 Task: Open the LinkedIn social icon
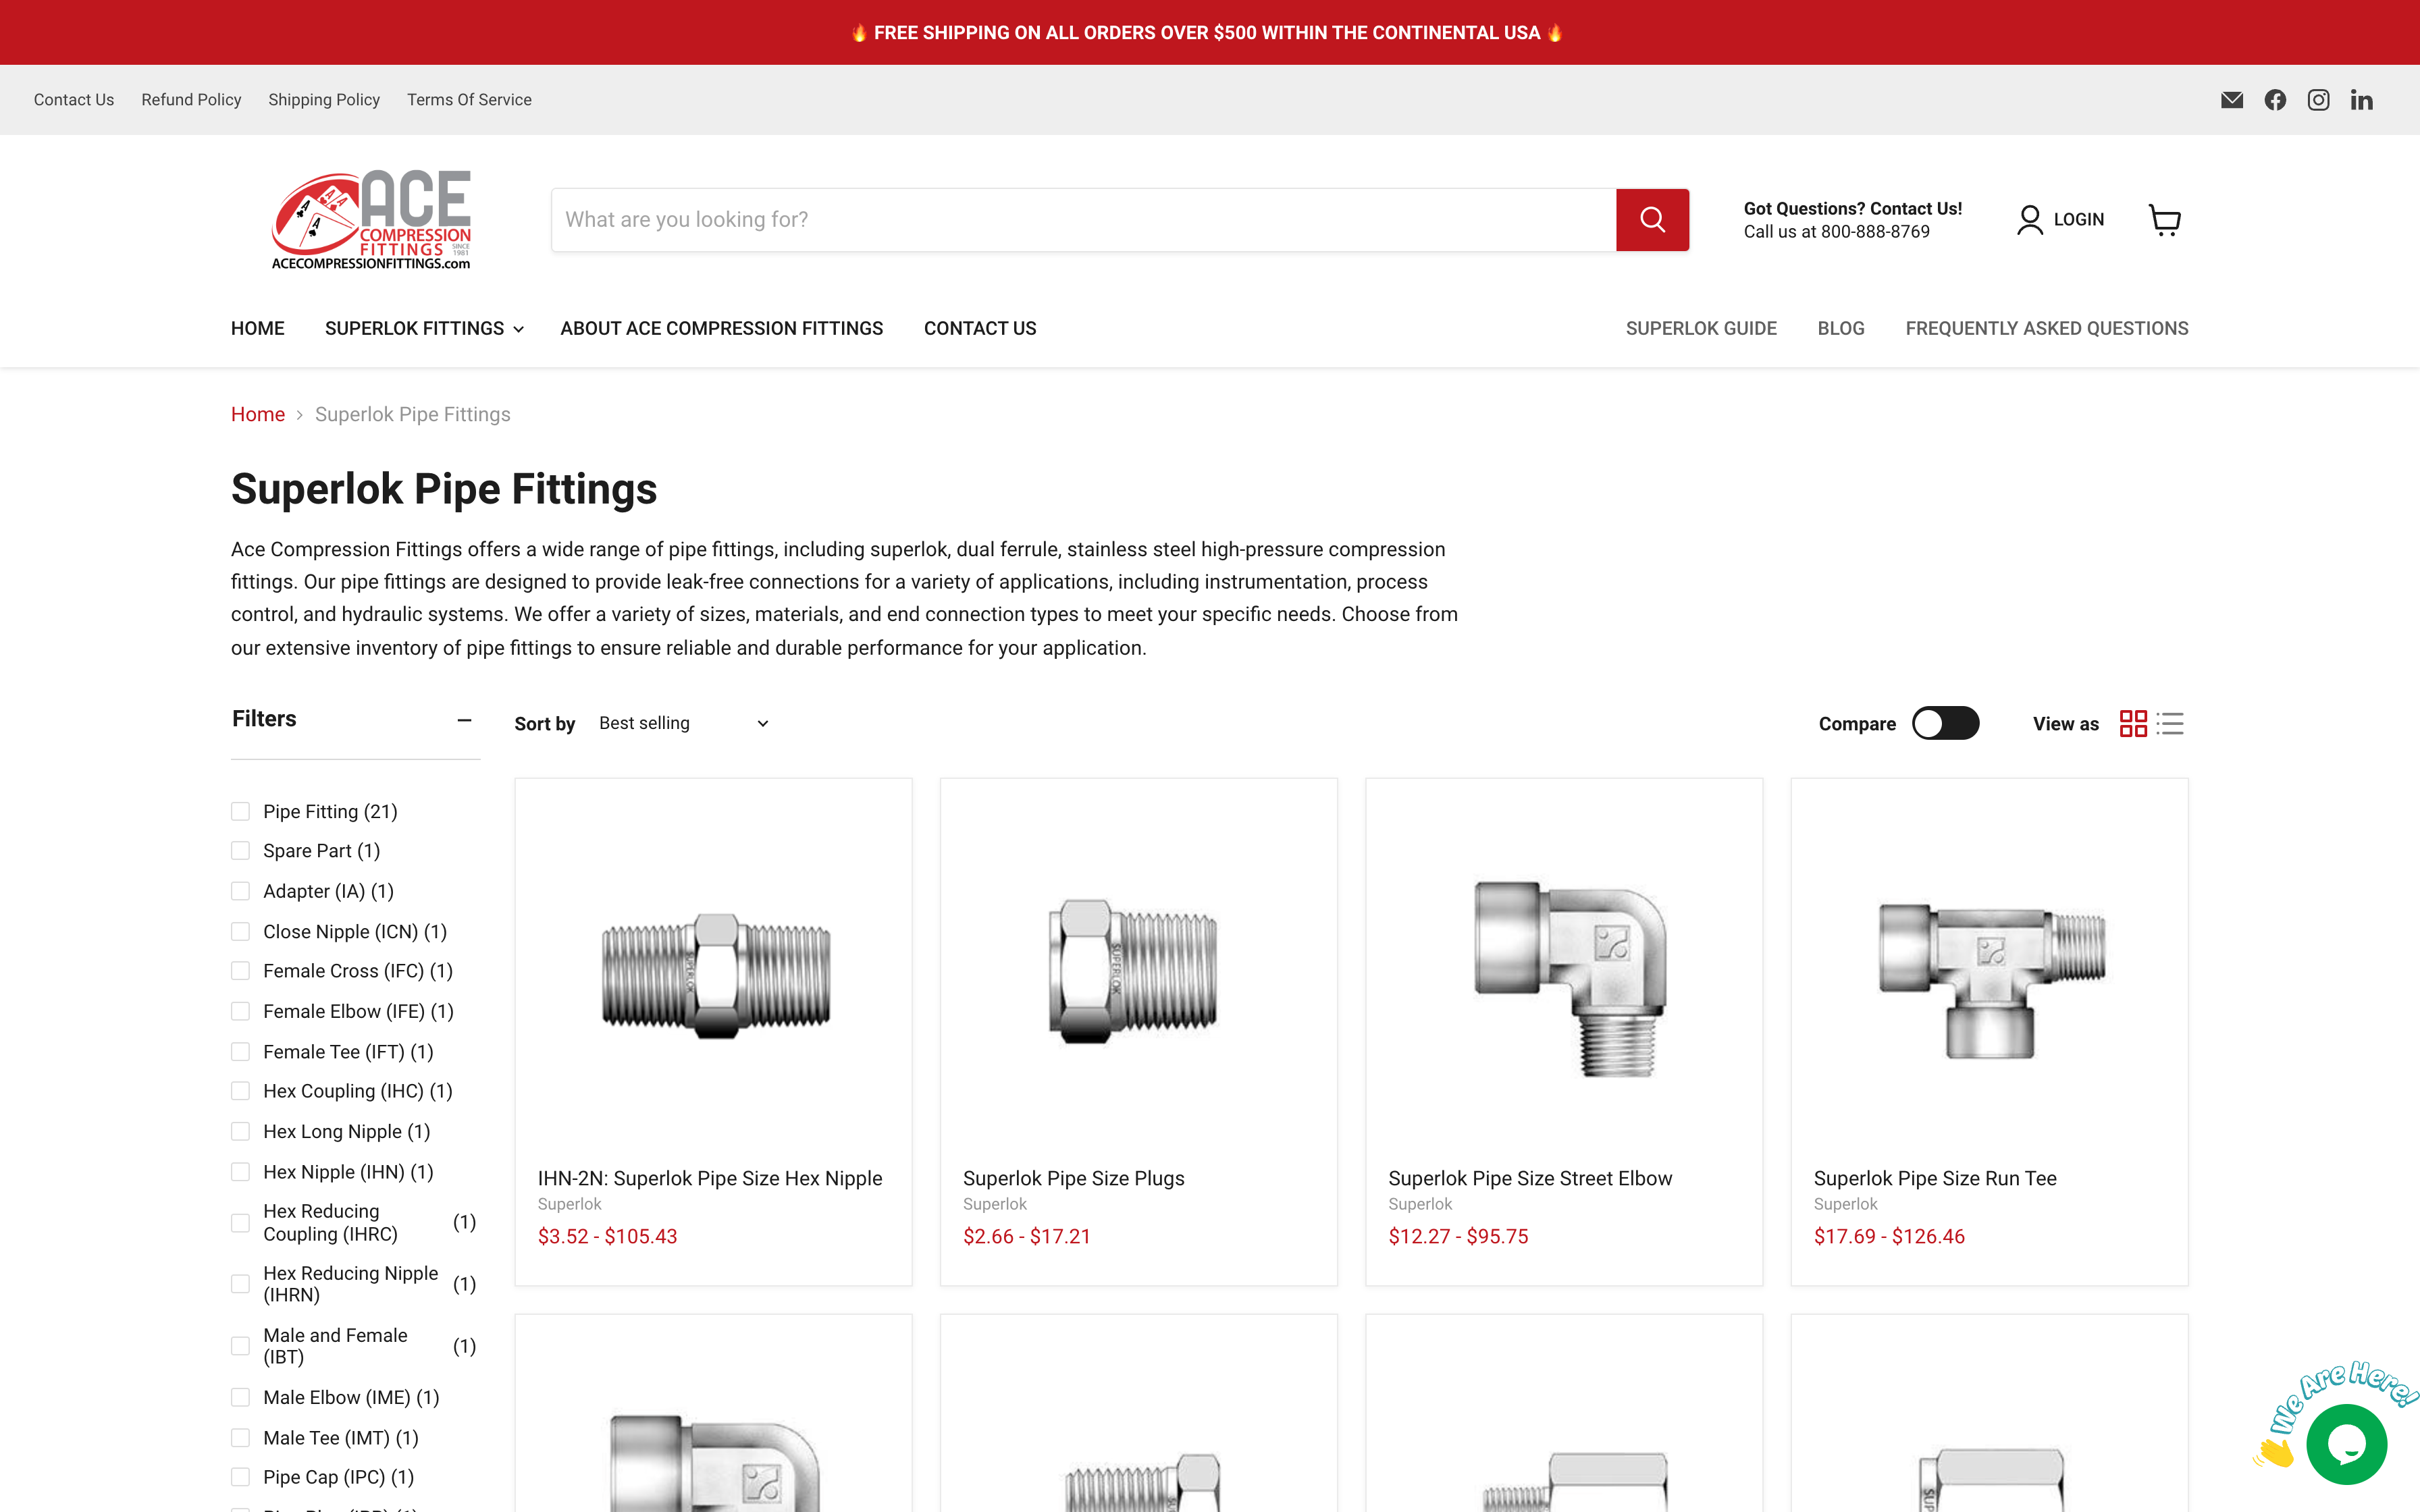point(2361,99)
